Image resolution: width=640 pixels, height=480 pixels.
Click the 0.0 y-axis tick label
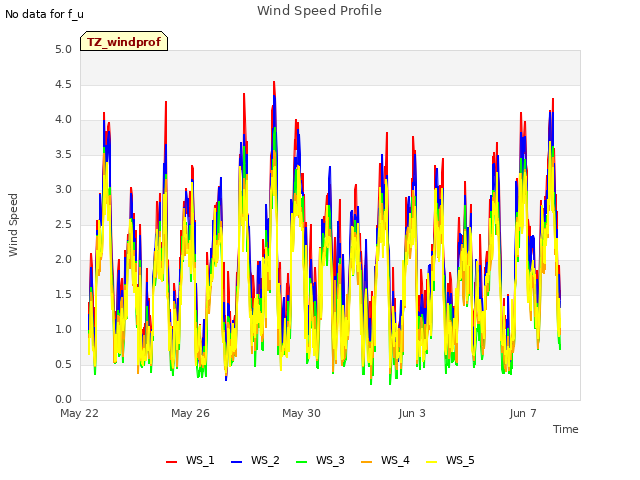coord(63,399)
